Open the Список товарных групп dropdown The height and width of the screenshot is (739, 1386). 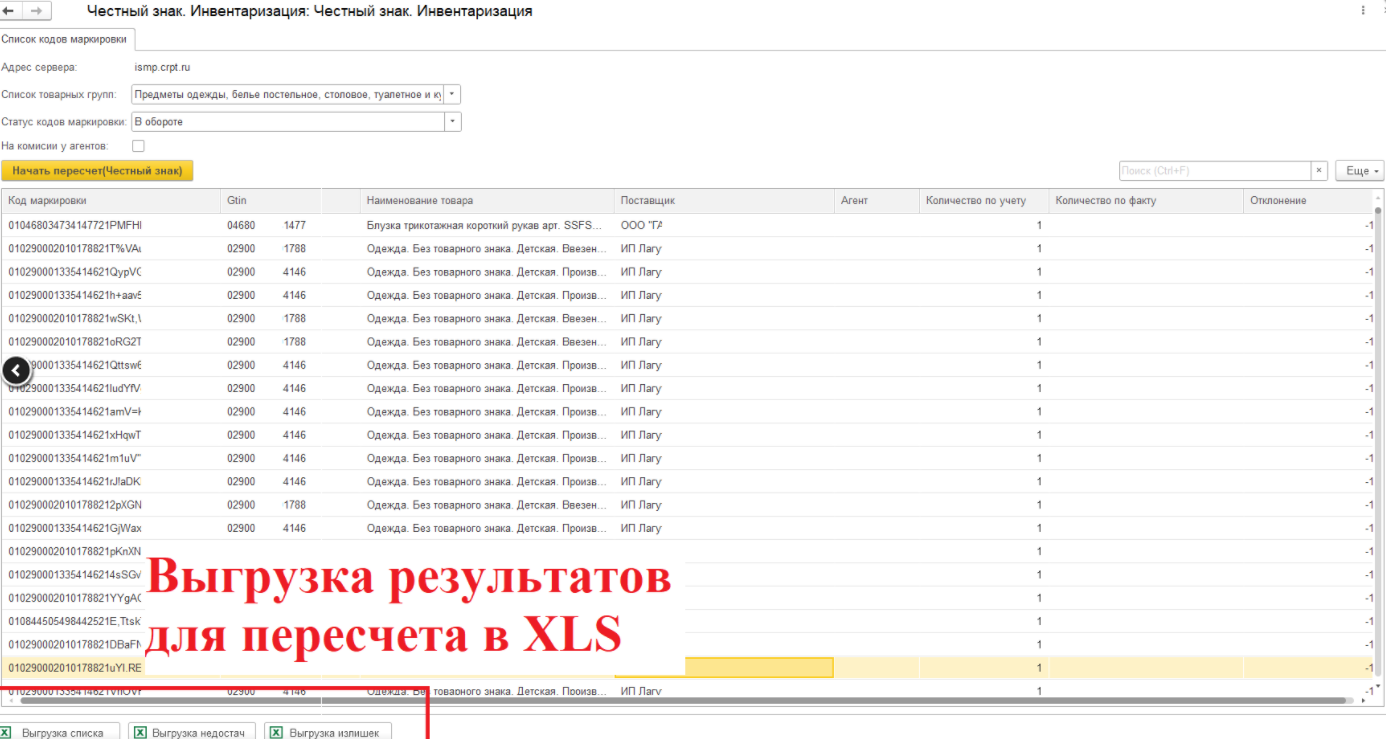point(451,92)
